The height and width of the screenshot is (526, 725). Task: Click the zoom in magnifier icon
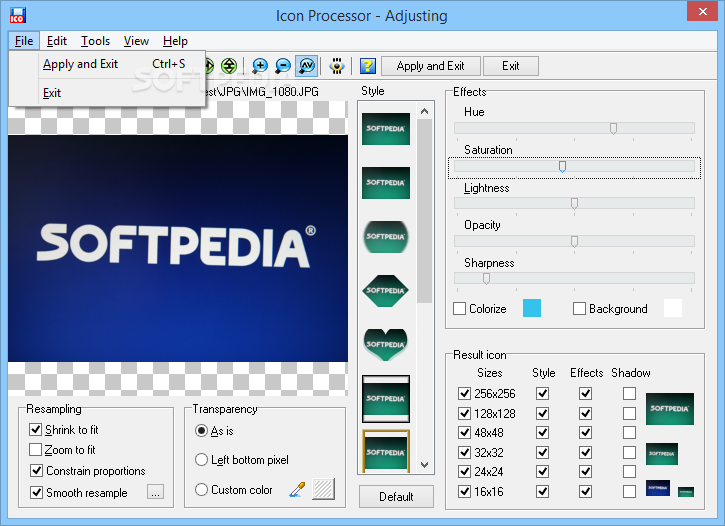pos(260,66)
